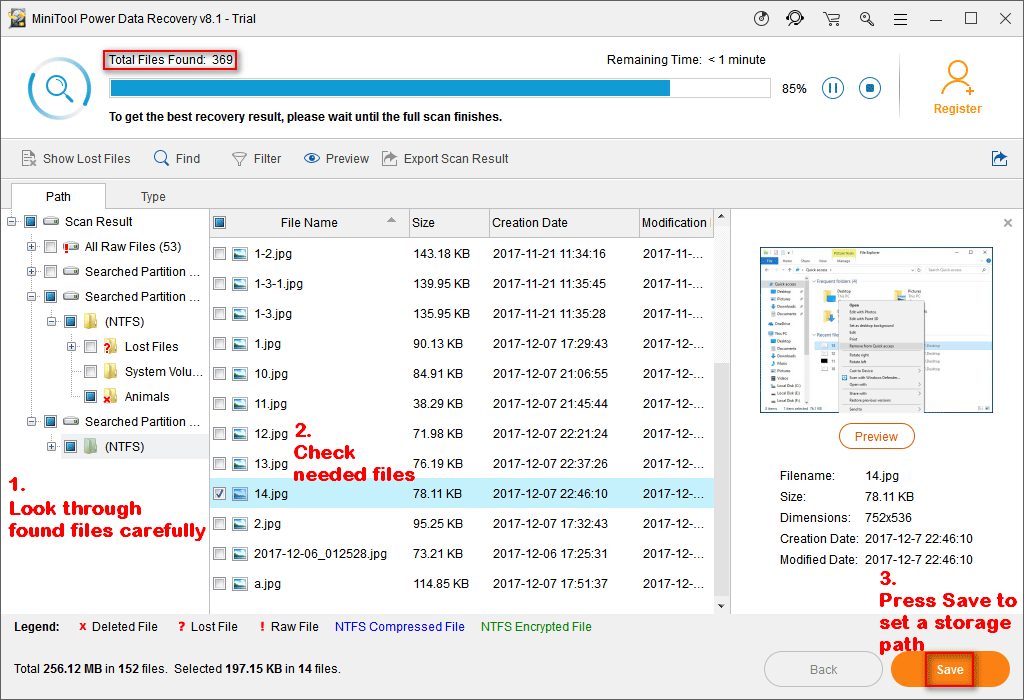Sort by the Size column header
This screenshot has width=1024, height=700.
(x=449, y=223)
